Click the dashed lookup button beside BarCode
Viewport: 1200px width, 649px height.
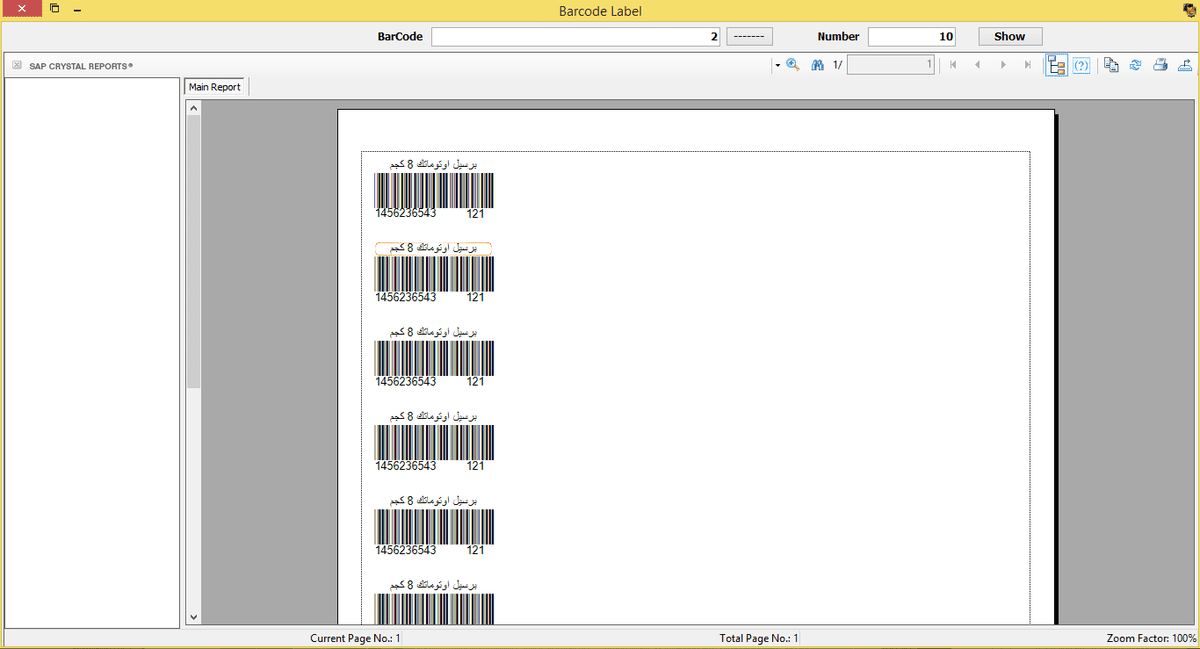click(748, 36)
